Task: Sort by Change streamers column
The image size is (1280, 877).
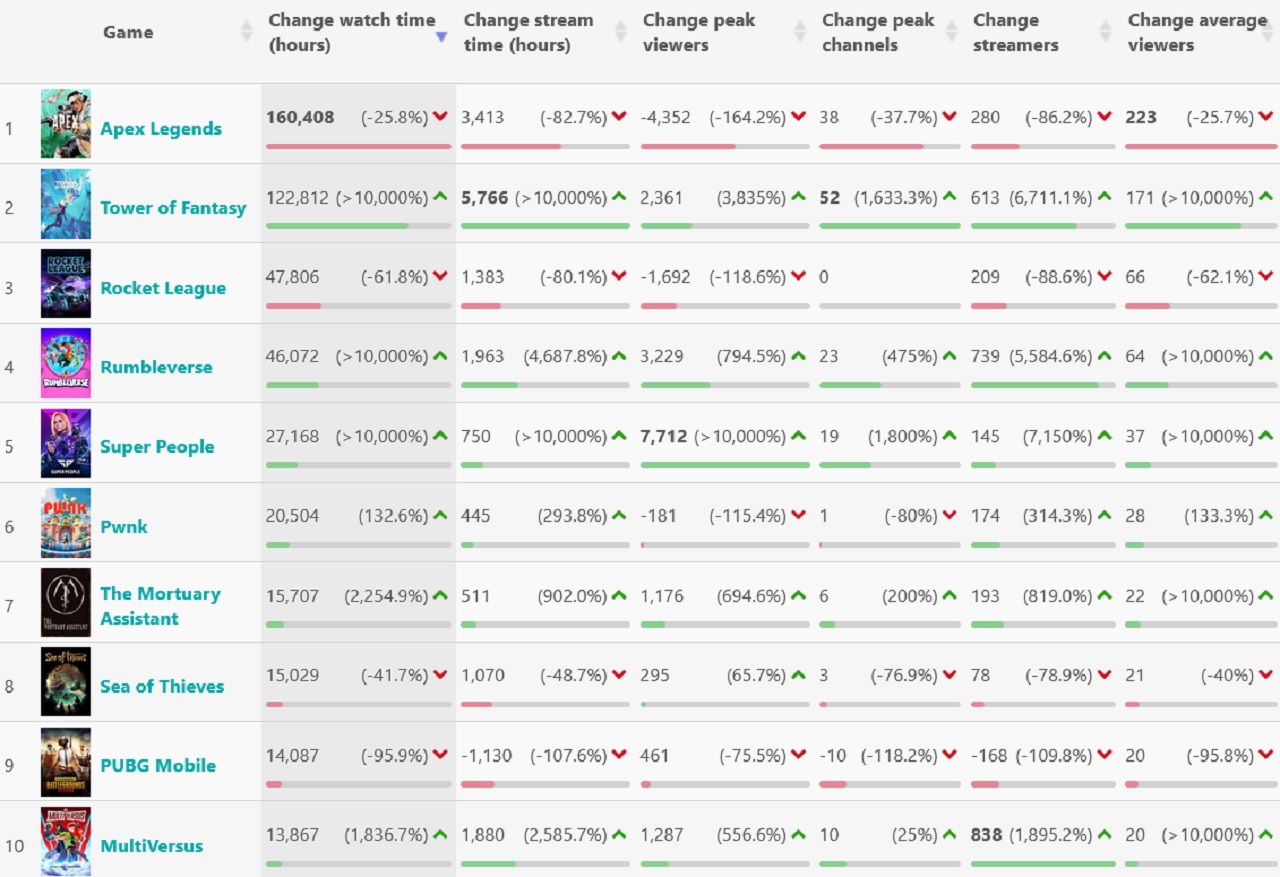Action: 1015,32
